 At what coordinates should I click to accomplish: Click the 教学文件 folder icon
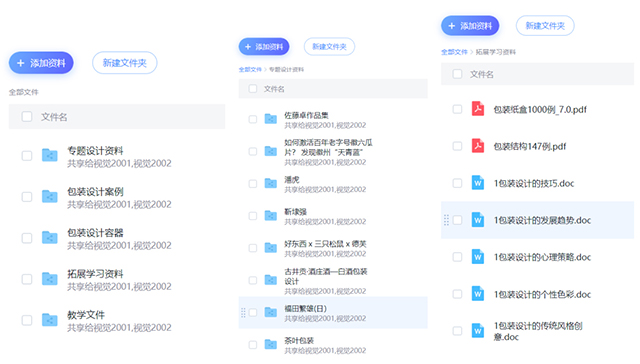pos(49,320)
